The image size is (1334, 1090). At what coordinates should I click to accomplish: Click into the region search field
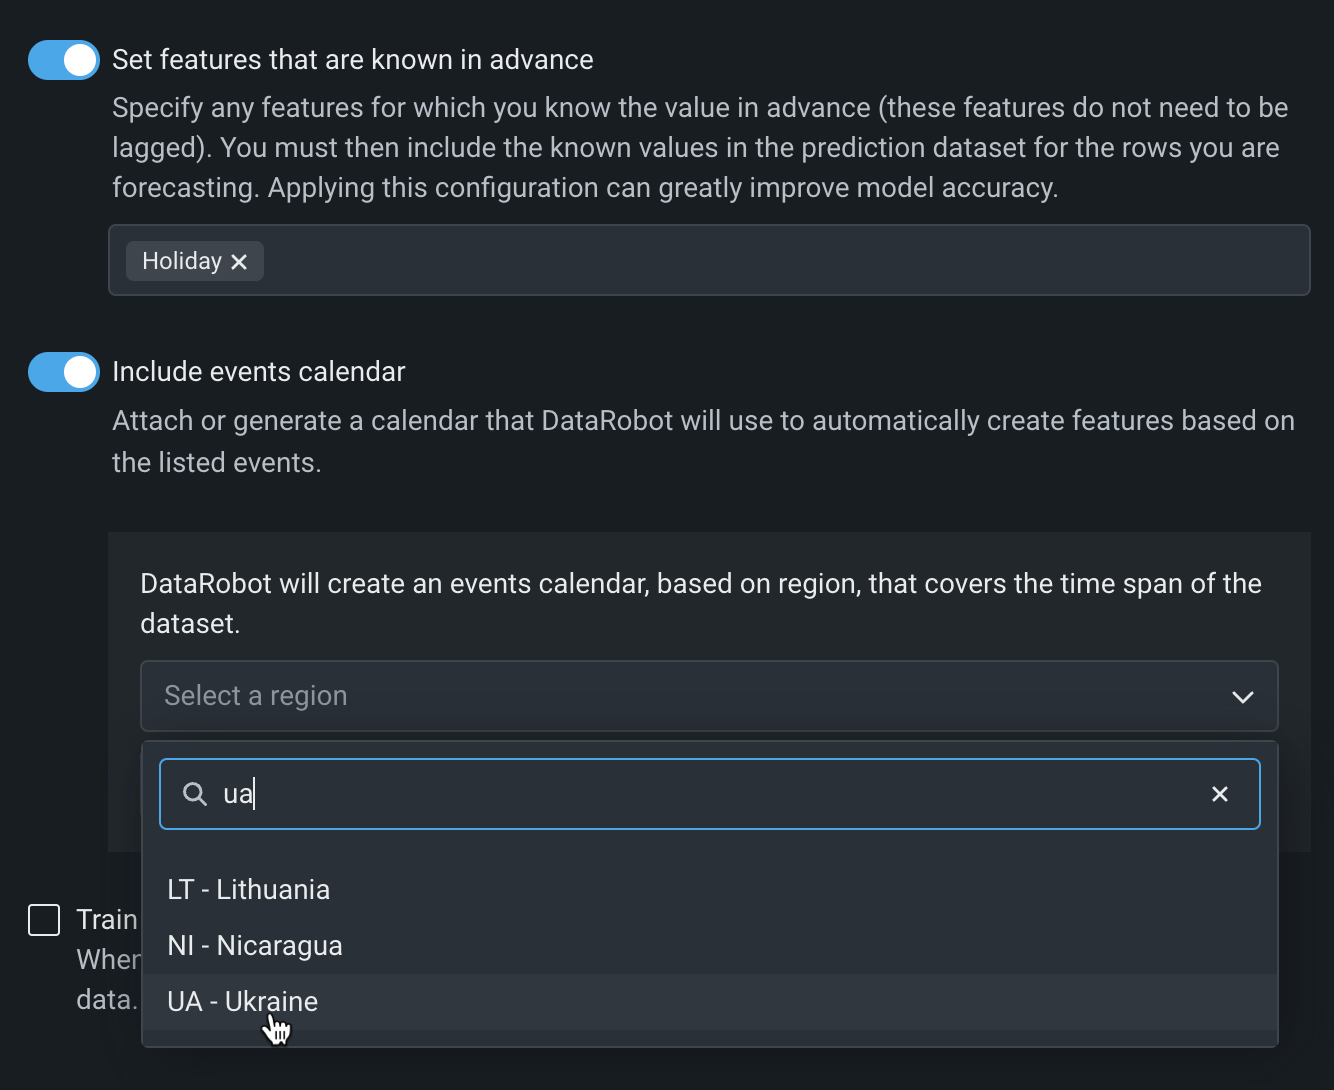click(x=700, y=794)
